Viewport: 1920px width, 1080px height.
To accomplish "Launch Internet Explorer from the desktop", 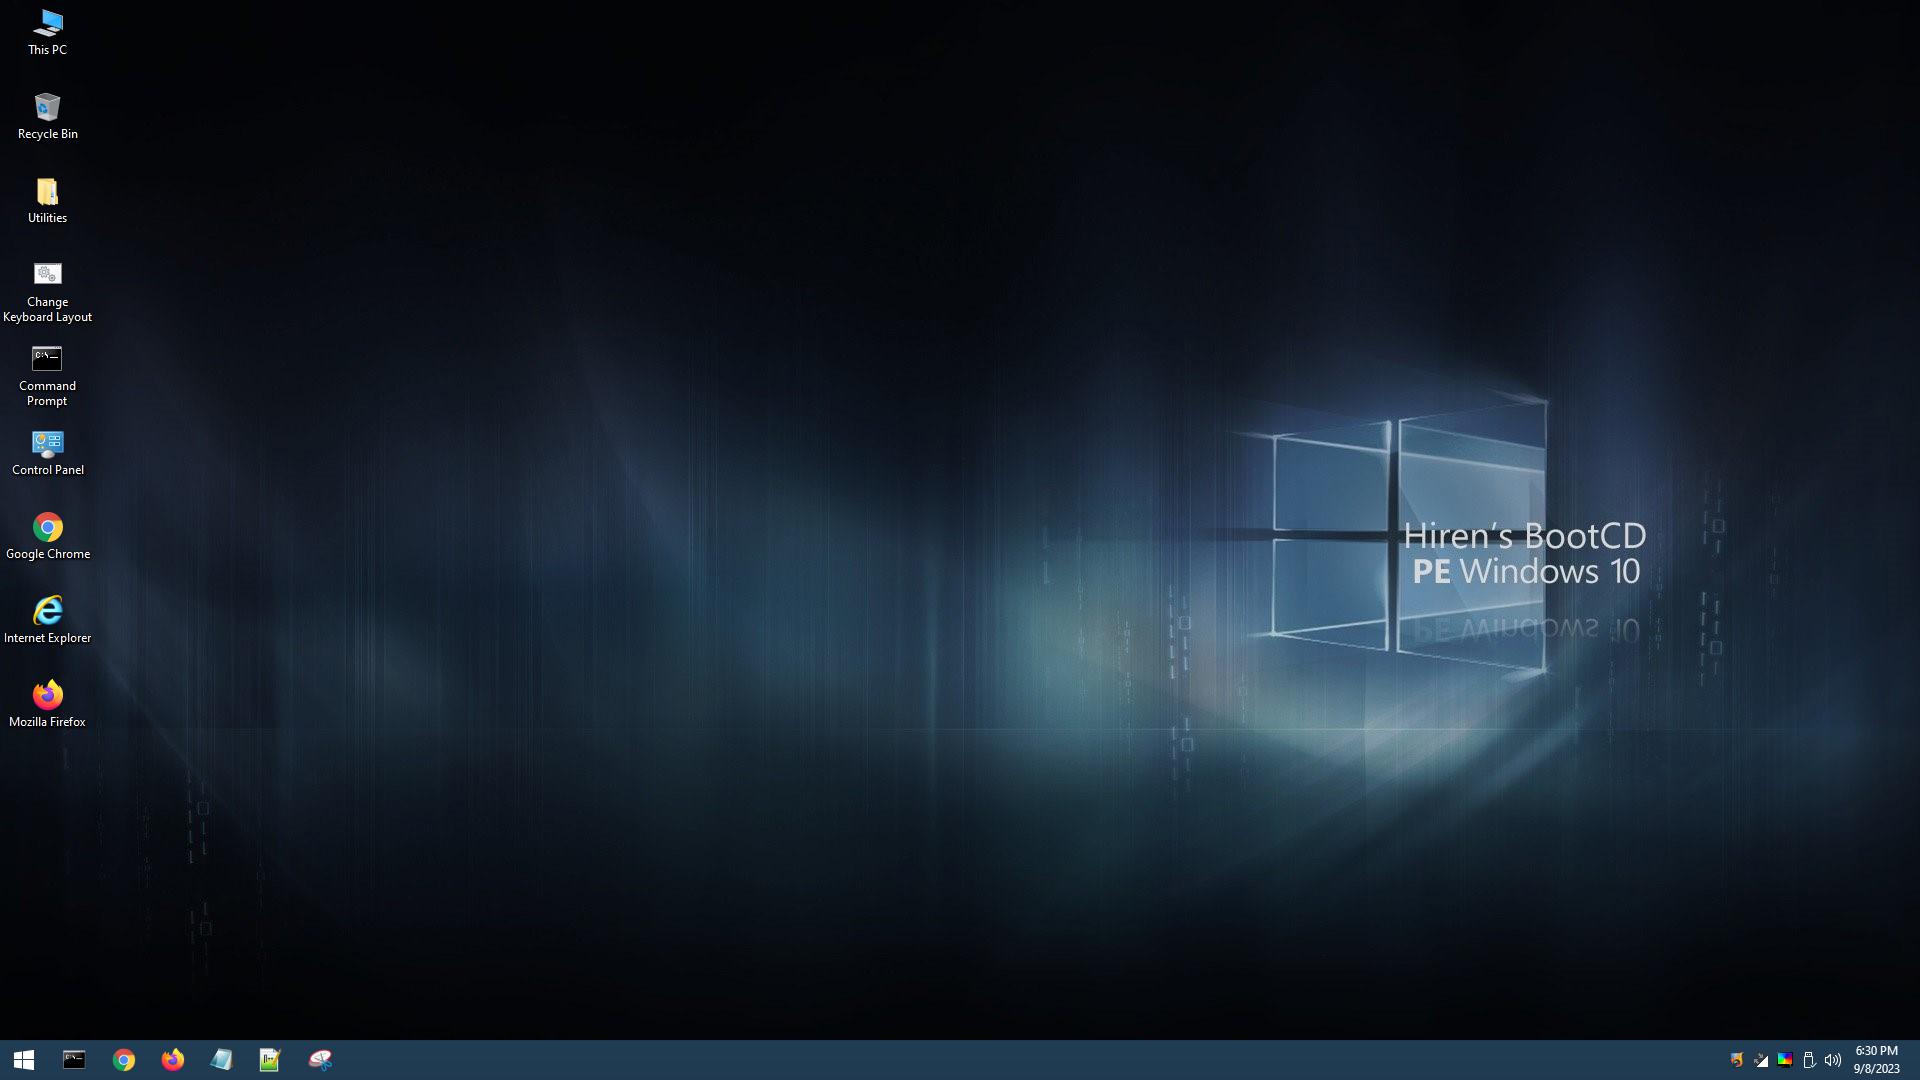I will click(x=46, y=609).
